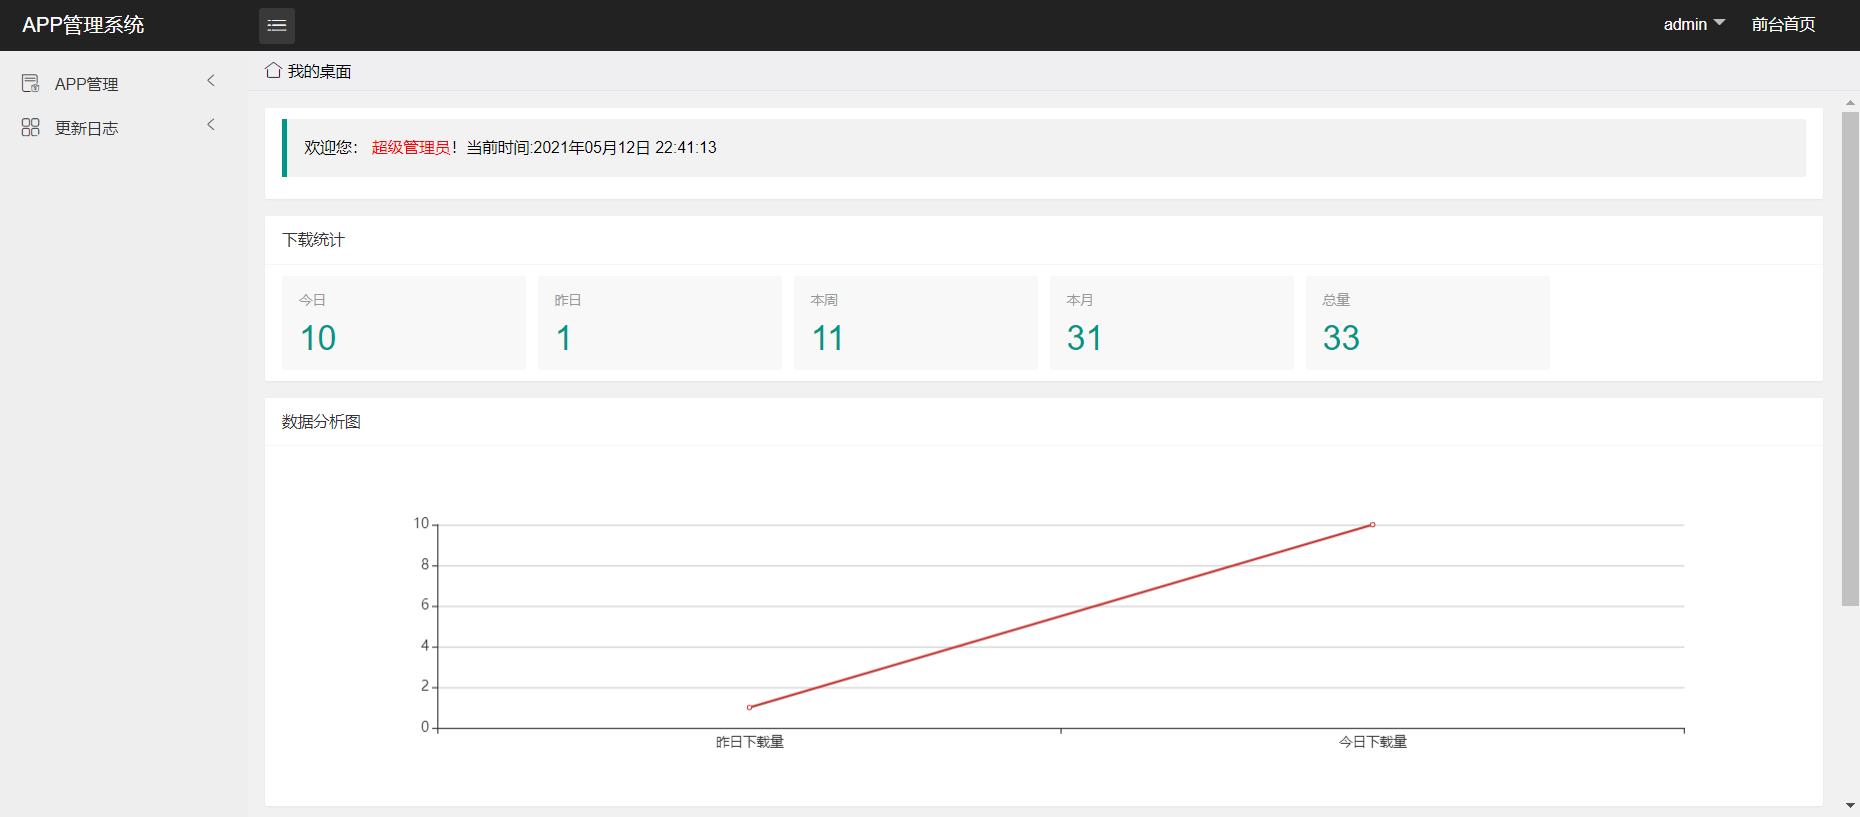
Task: Click the 本月 download statistics card
Action: coord(1171,323)
